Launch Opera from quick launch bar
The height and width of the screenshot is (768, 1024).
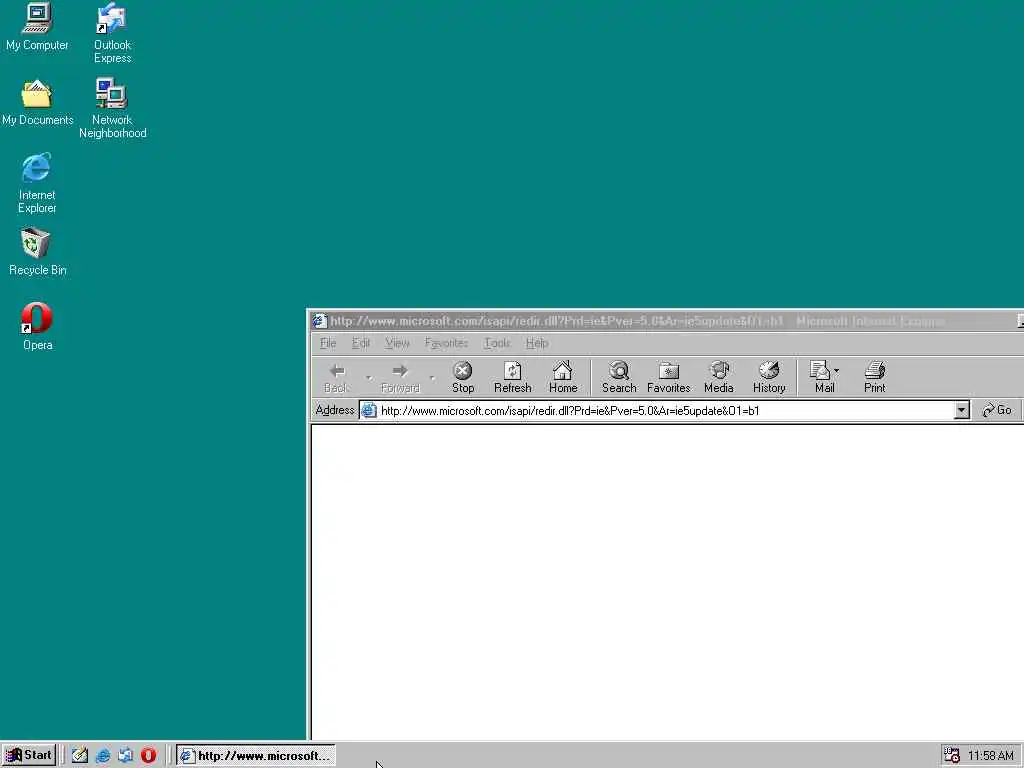(148, 755)
